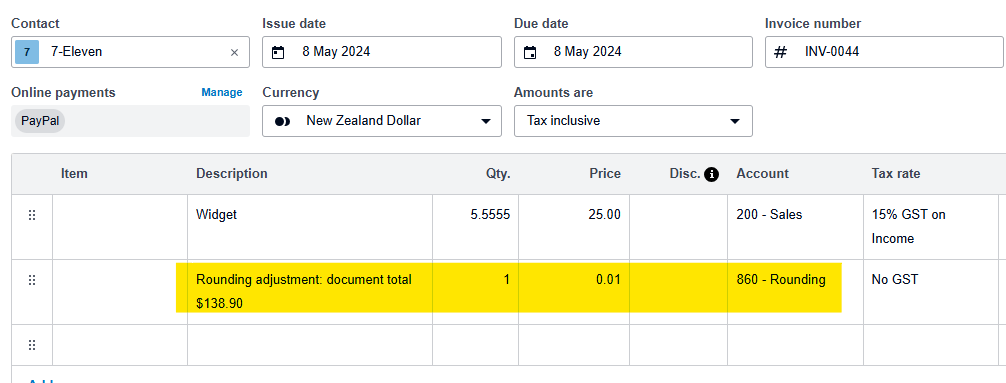The height and width of the screenshot is (383, 1006).
Task: Grab the Rounding adjustment row drag handle
Action: 32,280
